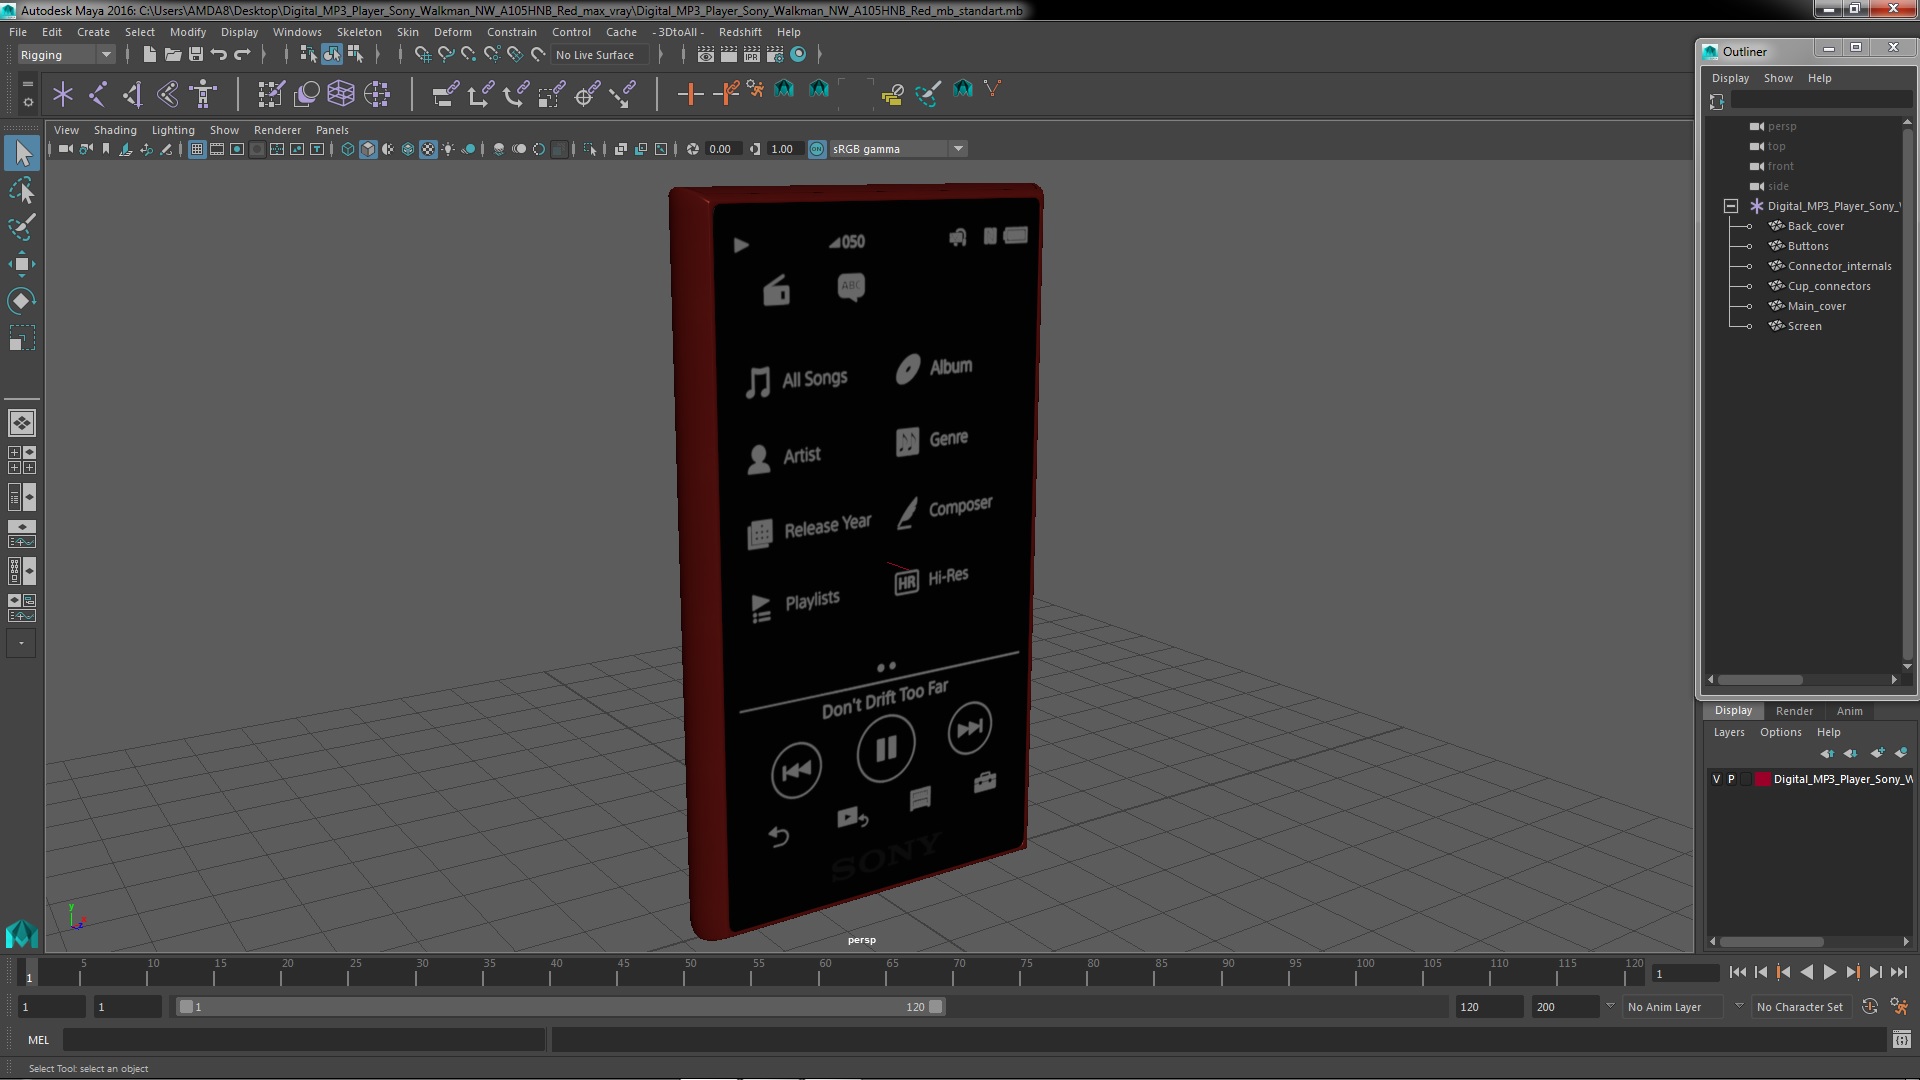Select the Lasso selection tool

21,190
